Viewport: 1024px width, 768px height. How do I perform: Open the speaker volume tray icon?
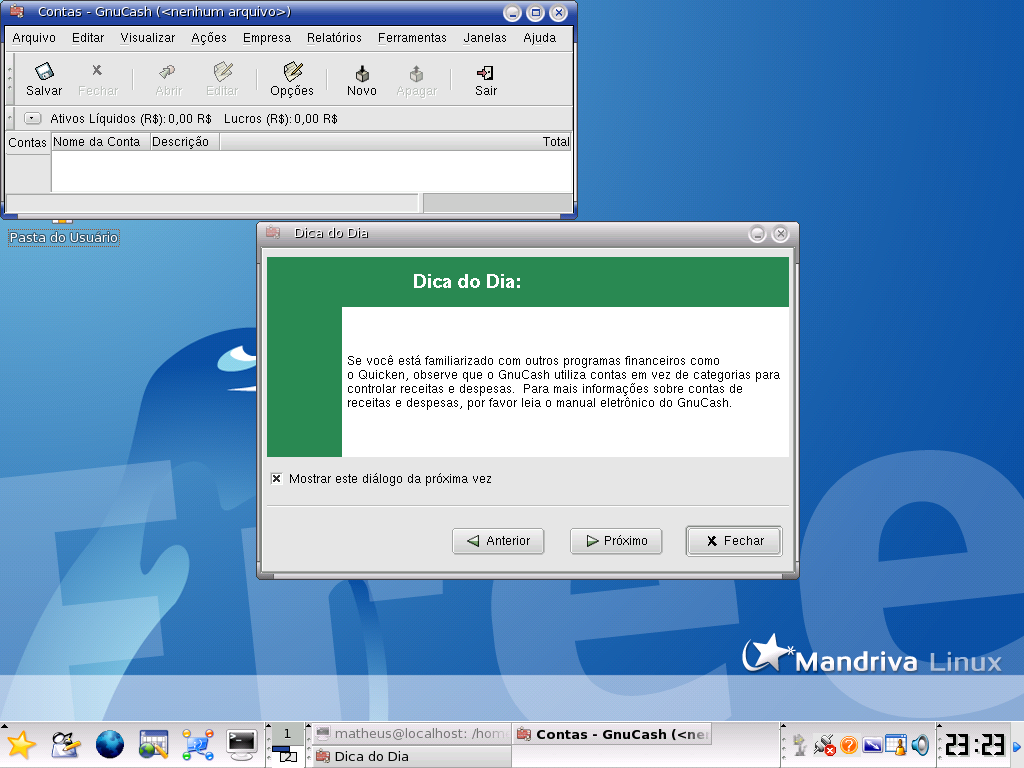tap(920, 744)
